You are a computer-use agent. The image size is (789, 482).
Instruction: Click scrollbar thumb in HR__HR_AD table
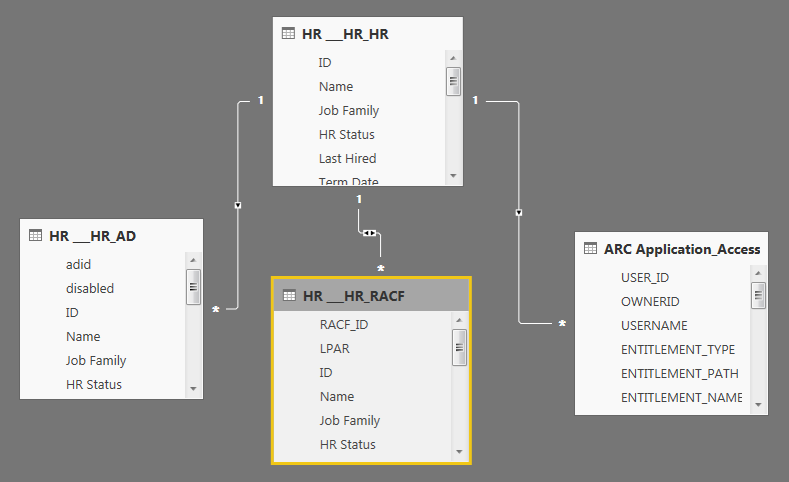pos(193,287)
